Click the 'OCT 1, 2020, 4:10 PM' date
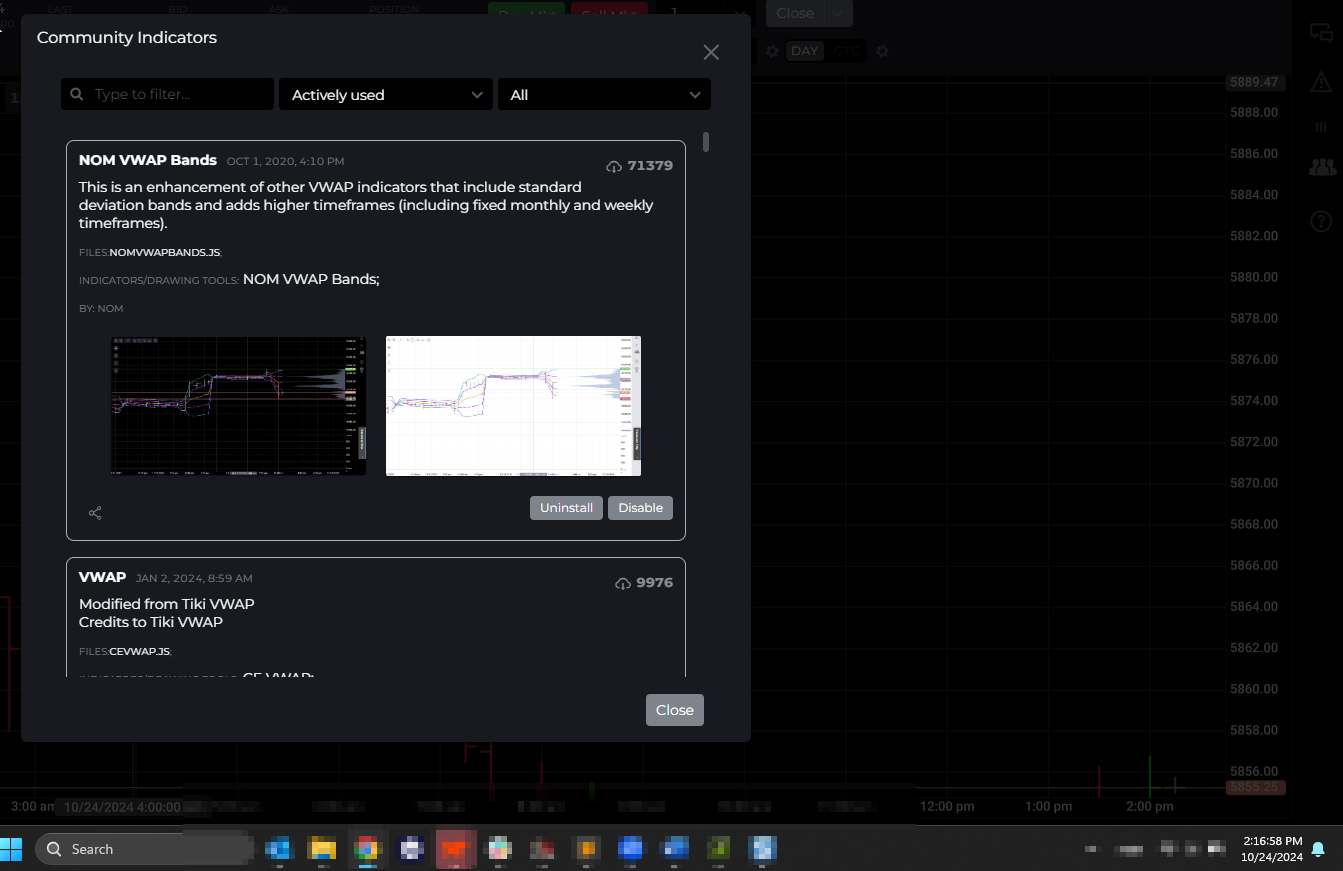This screenshot has height=871, width=1343. point(285,161)
